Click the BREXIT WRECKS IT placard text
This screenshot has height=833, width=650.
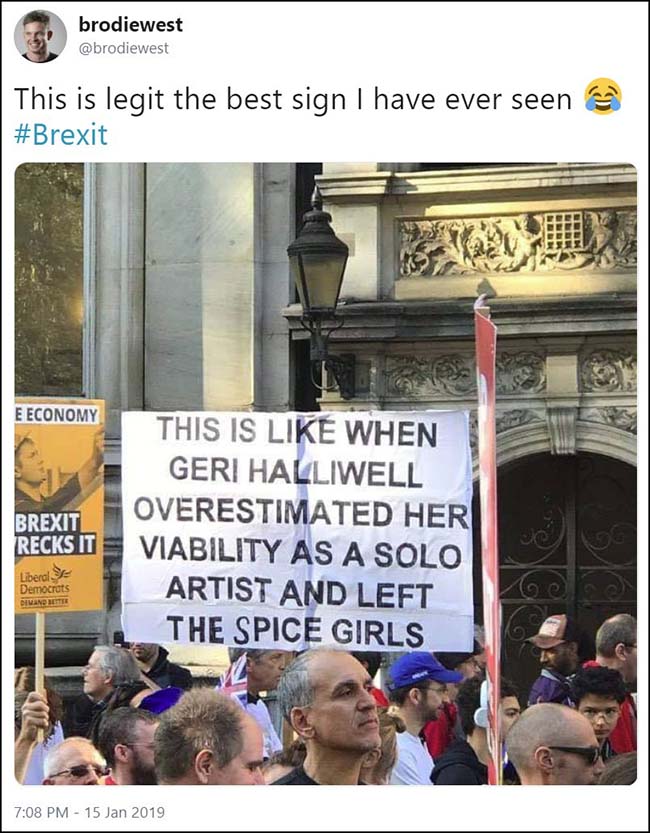pyautogui.click(x=55, y=534)
